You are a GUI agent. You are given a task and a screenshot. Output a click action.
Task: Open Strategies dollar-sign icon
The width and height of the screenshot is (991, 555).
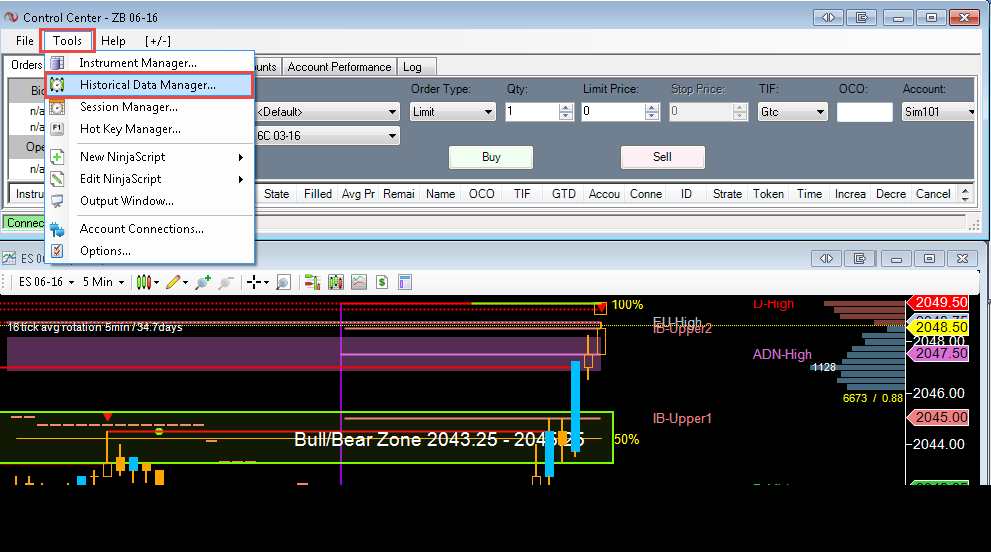(x=382, y=282)
